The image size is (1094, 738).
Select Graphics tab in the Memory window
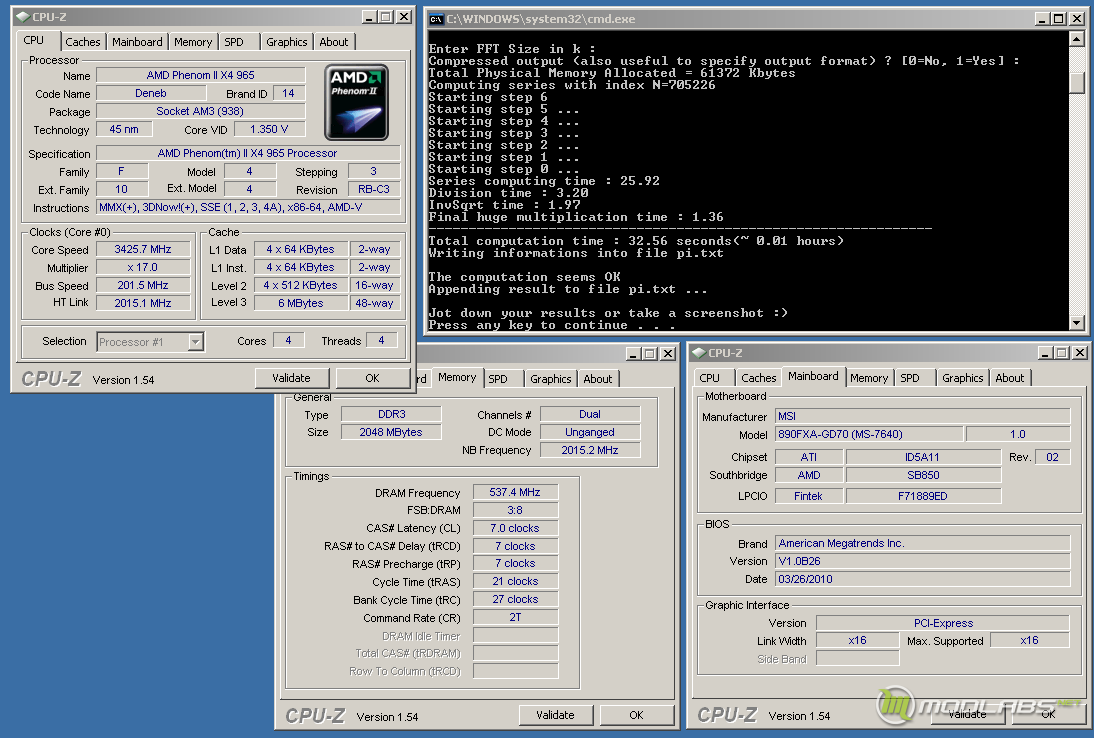[550, 379]
